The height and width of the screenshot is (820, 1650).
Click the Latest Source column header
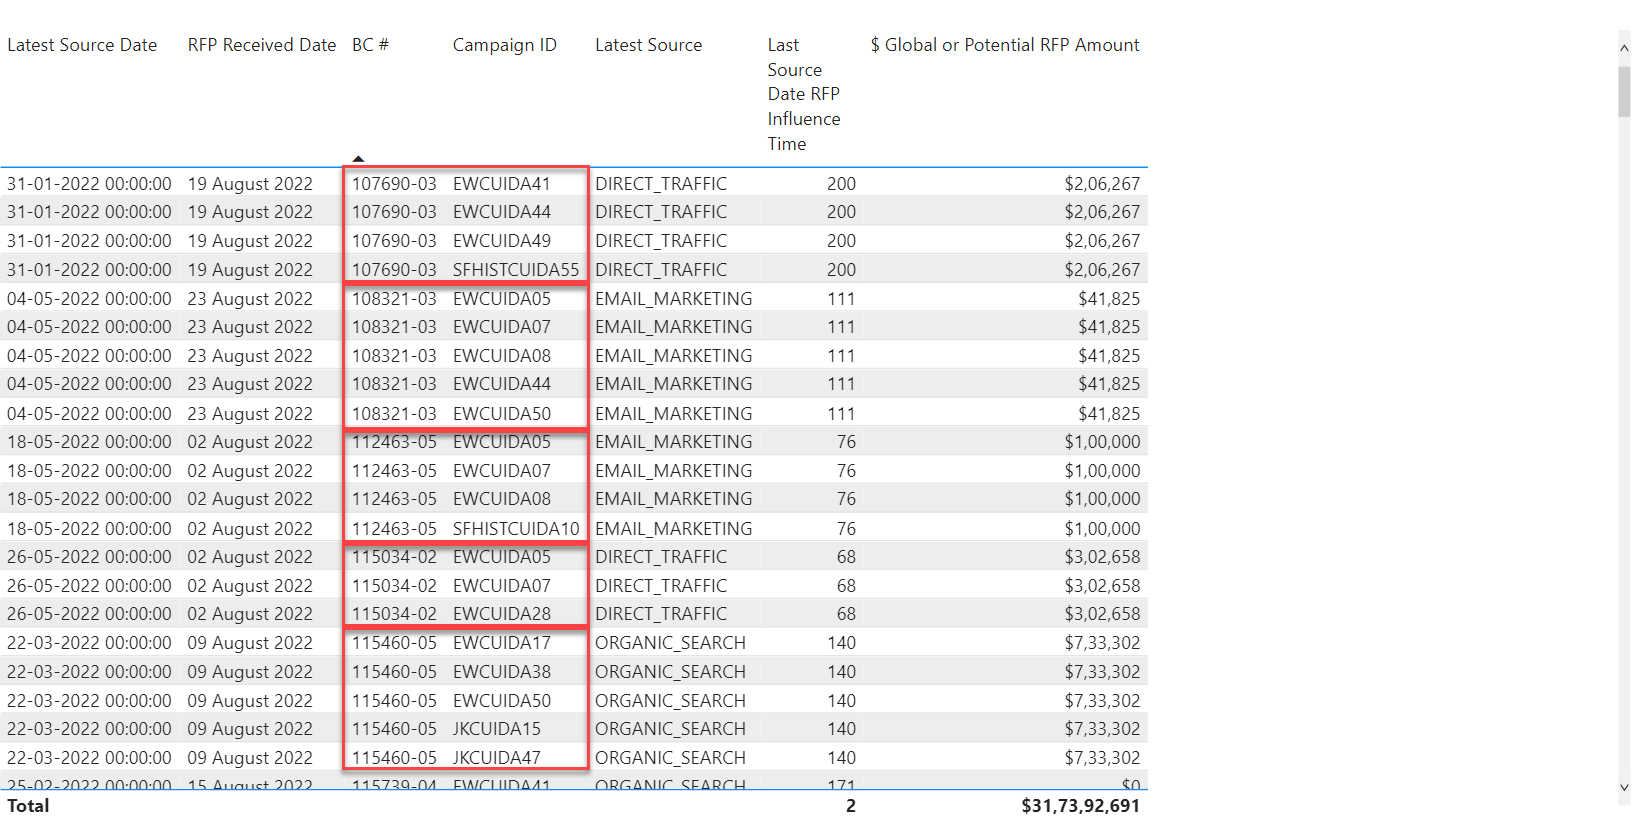click(648, 45)
